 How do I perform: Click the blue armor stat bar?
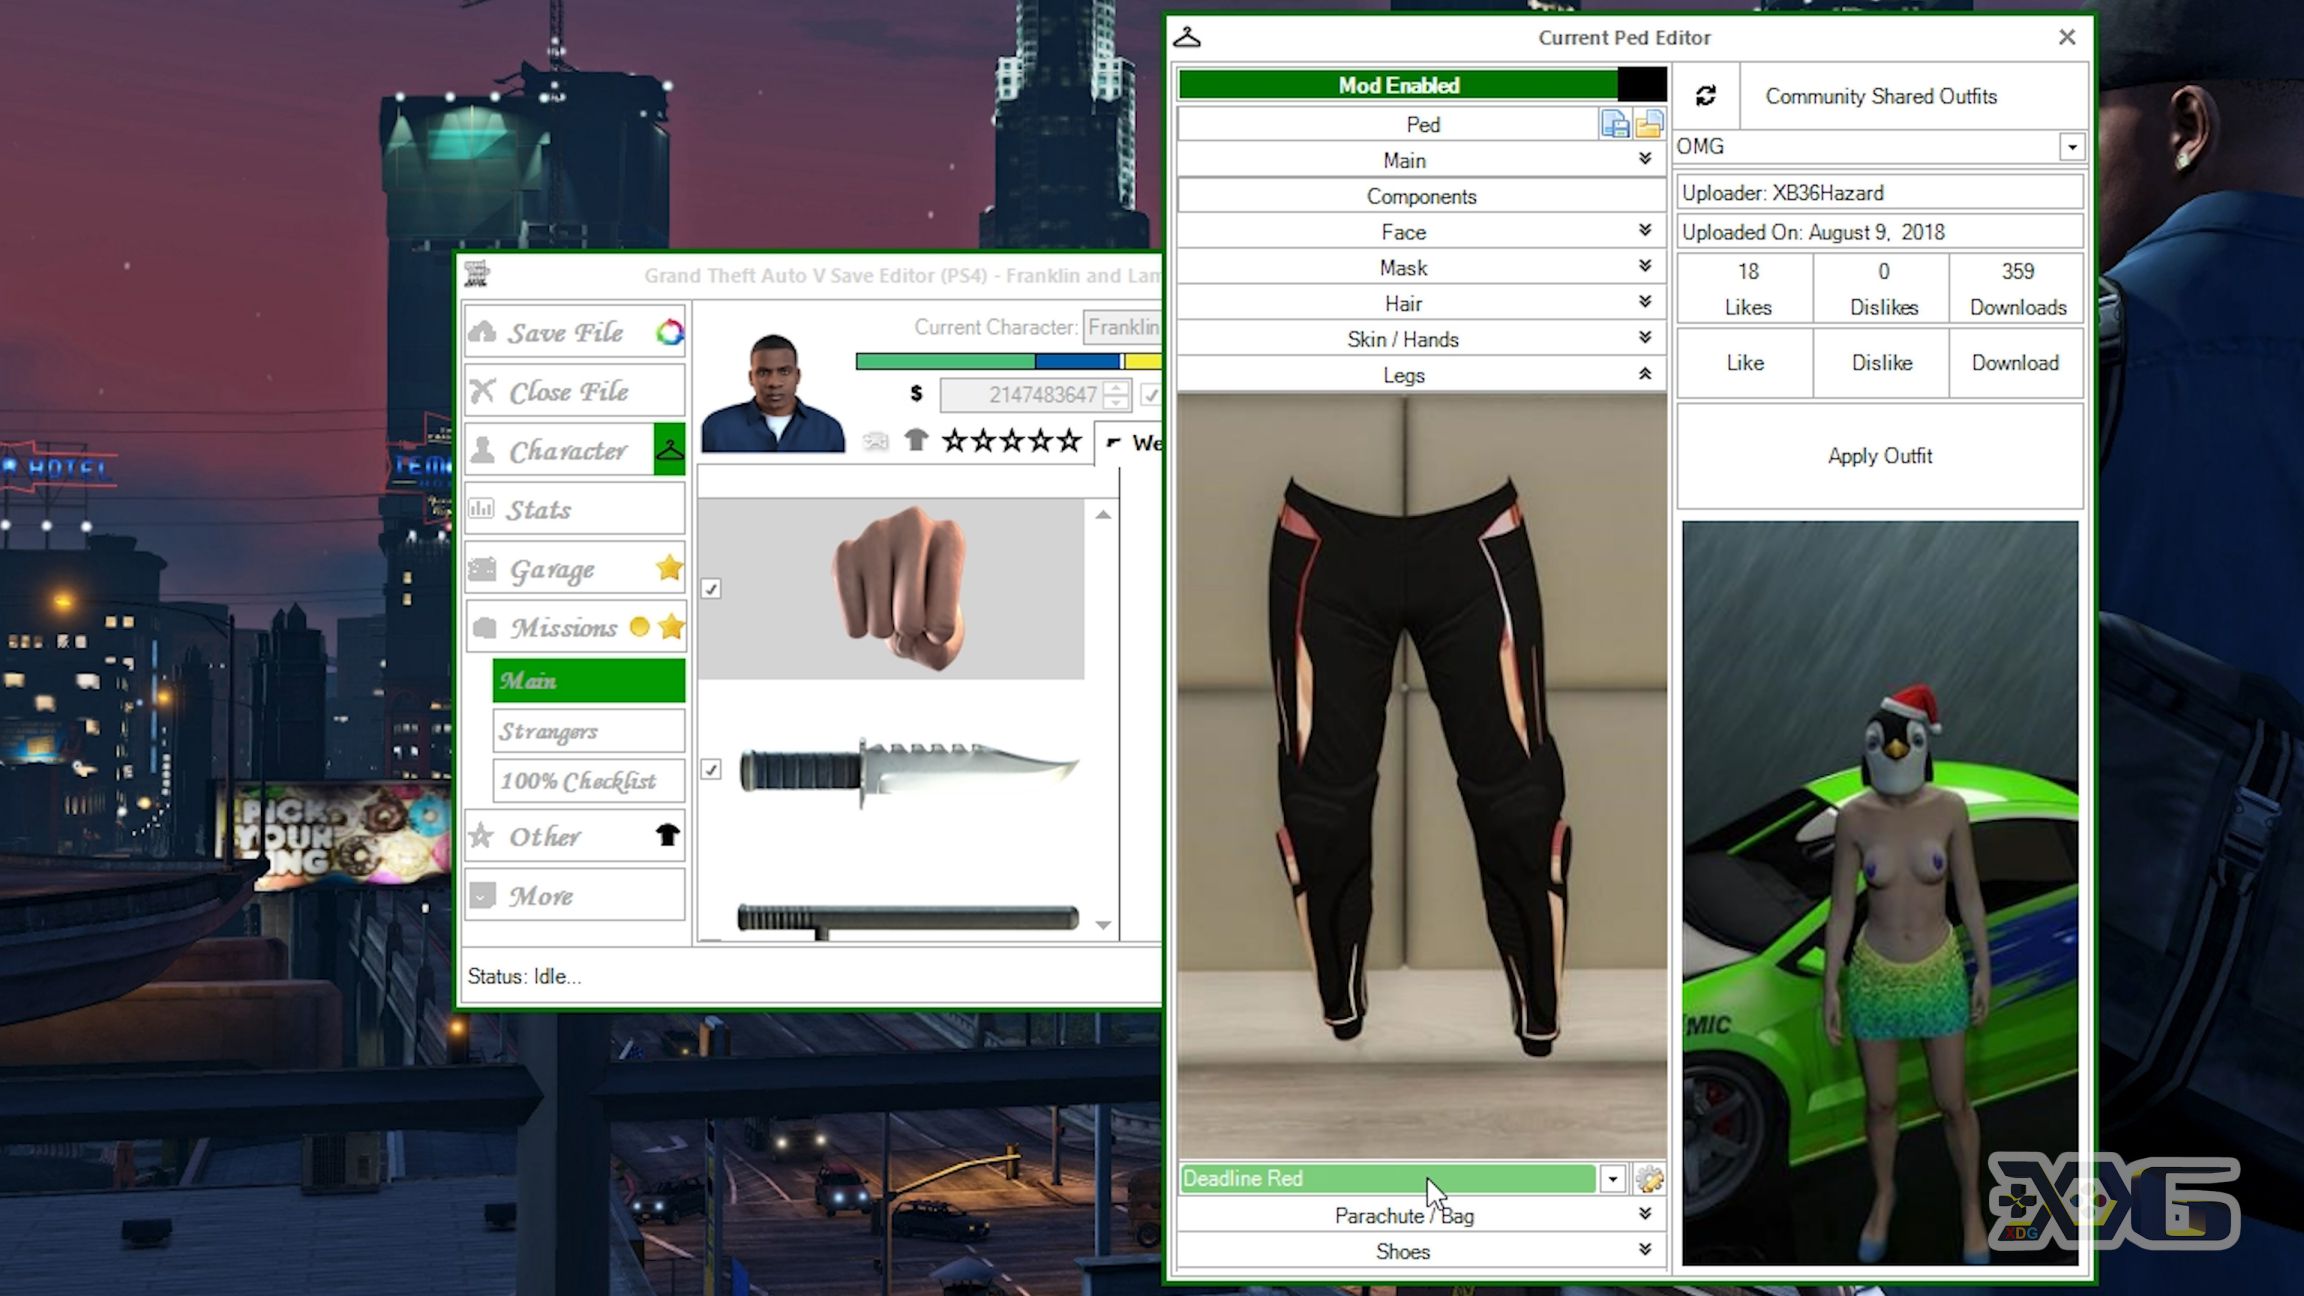click(1078, 361)
